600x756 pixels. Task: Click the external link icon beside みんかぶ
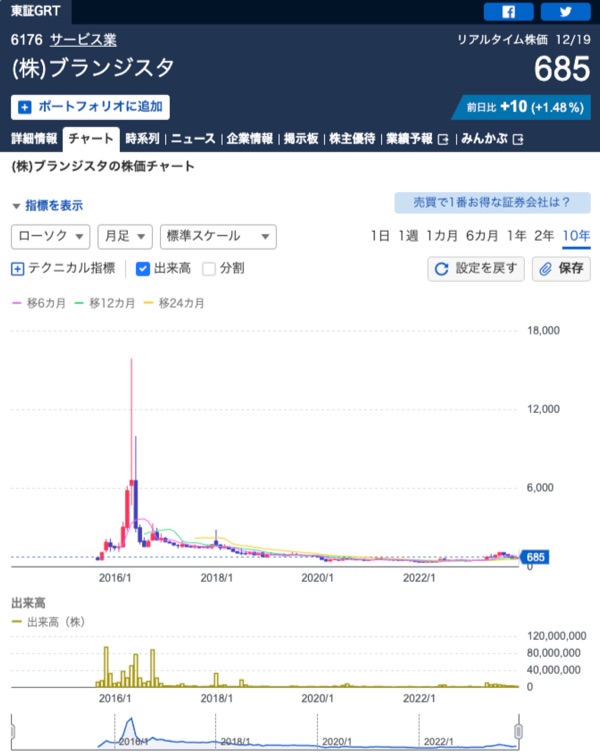(518, 140)
